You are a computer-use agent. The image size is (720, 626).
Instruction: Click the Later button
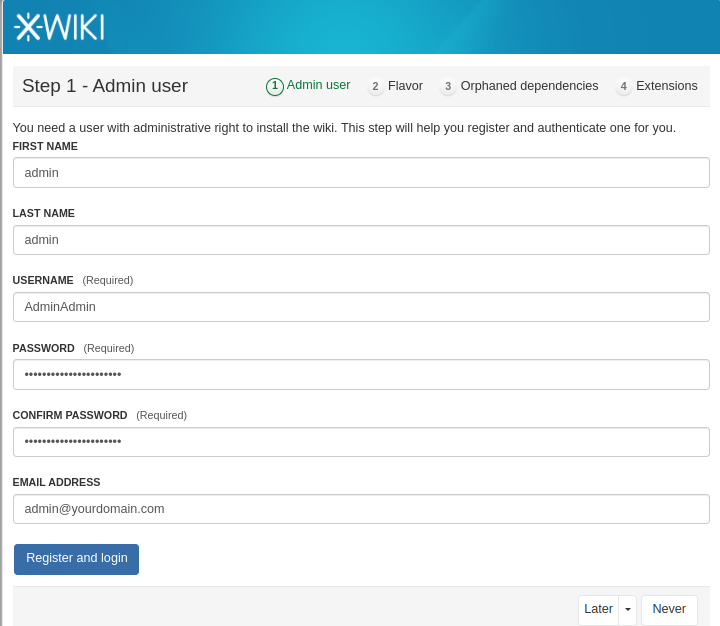pyautogui.click(x=598, y=610)
